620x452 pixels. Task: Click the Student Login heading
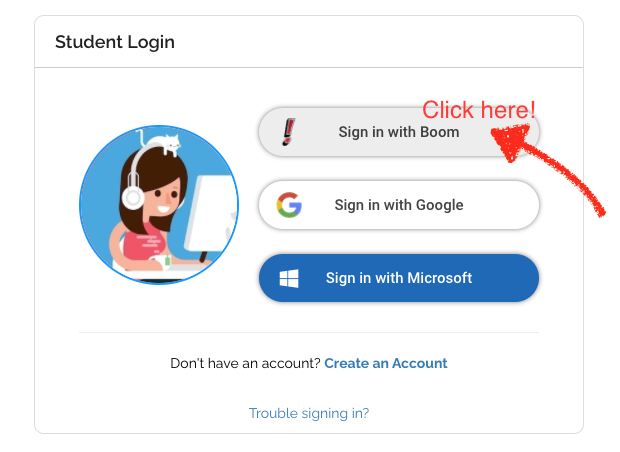[x=115, y=42]
